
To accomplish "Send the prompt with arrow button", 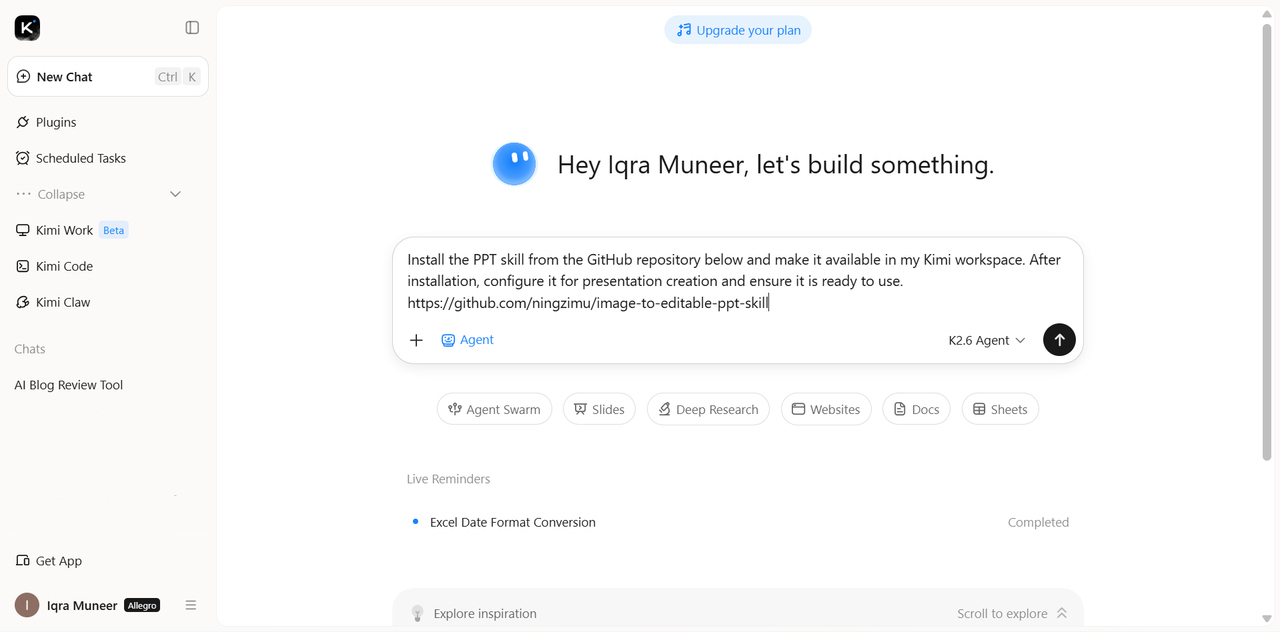I will point(1059,340).
